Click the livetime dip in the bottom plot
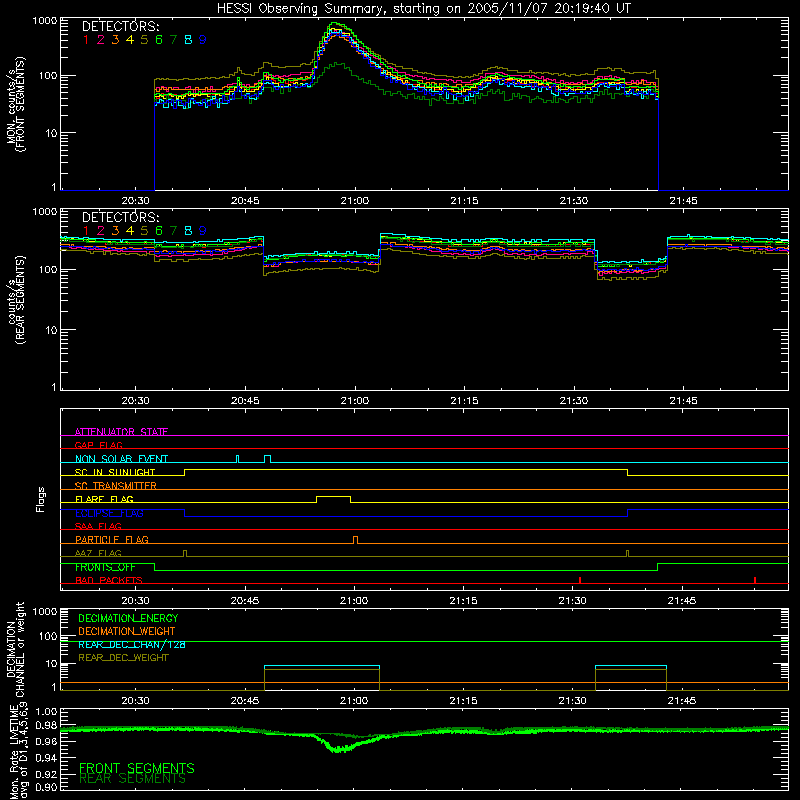This screenshot has height=800, width=800. pyautogui.click(x=337, y=749)
